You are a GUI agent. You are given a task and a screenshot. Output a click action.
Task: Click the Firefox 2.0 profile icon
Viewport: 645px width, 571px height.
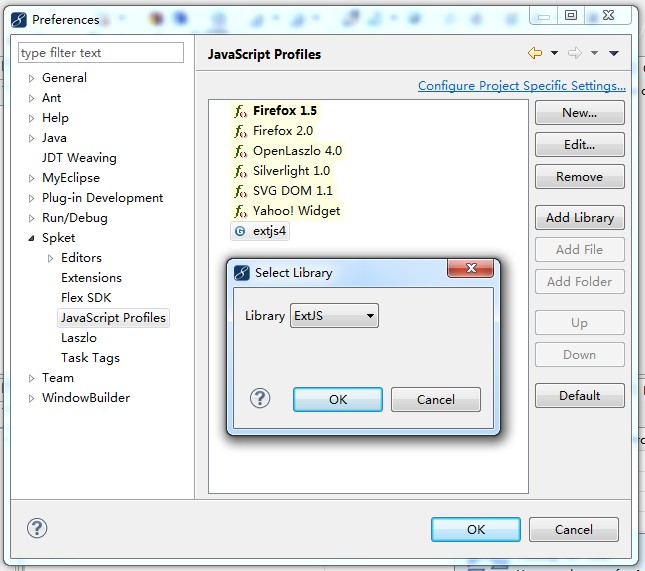click(241, 131)
